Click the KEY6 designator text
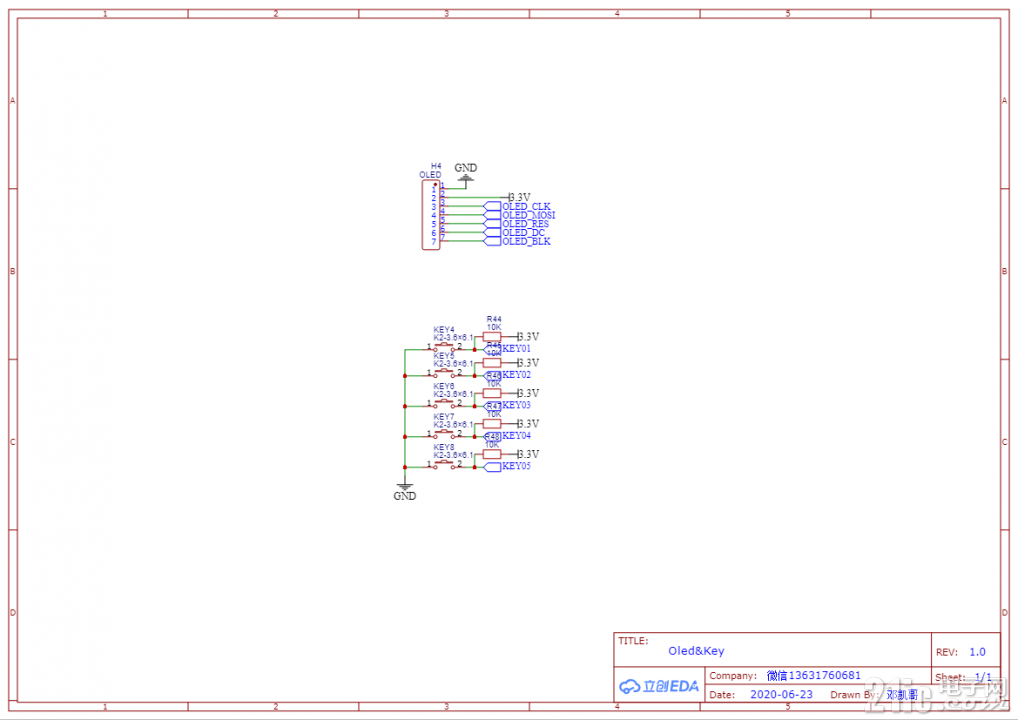The width and height of the screenshot is (1018, 720). click(x=444, y=386)
